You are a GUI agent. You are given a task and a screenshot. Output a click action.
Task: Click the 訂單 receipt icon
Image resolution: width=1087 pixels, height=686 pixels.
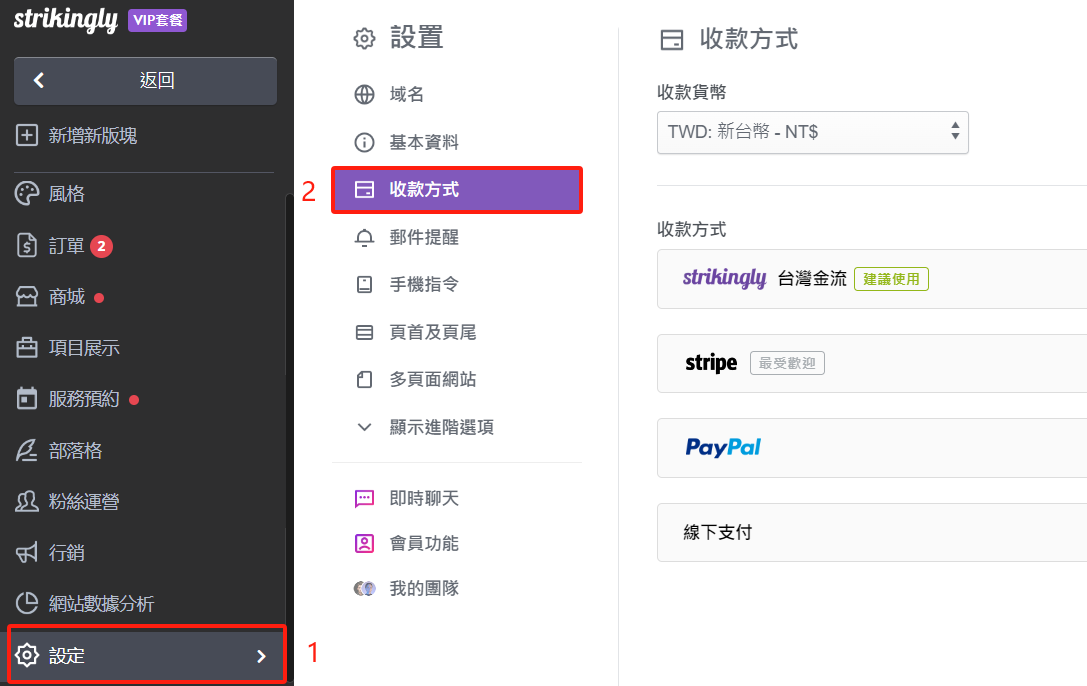click(27, 245)
